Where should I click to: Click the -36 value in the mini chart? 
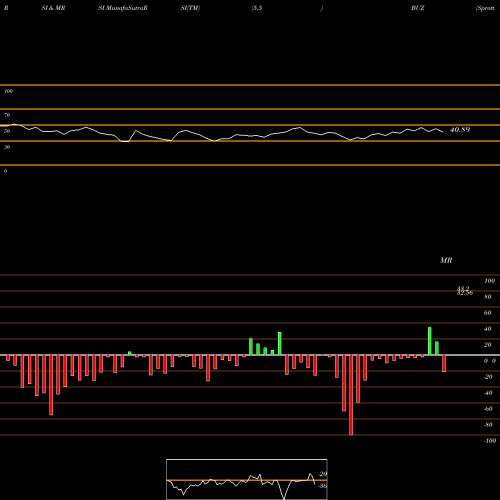click(x=322, y=486)
